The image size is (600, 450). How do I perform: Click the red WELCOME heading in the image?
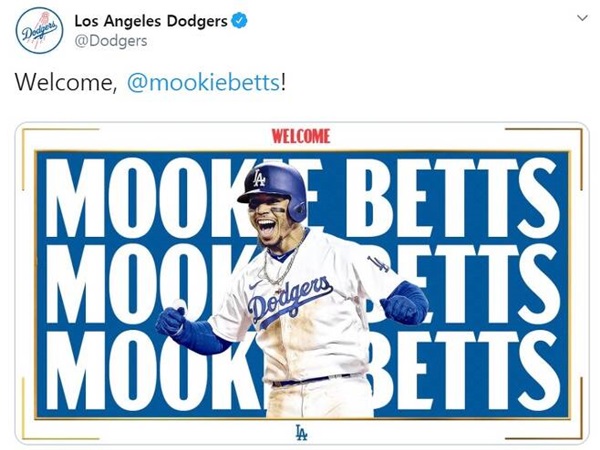point(300,137)
